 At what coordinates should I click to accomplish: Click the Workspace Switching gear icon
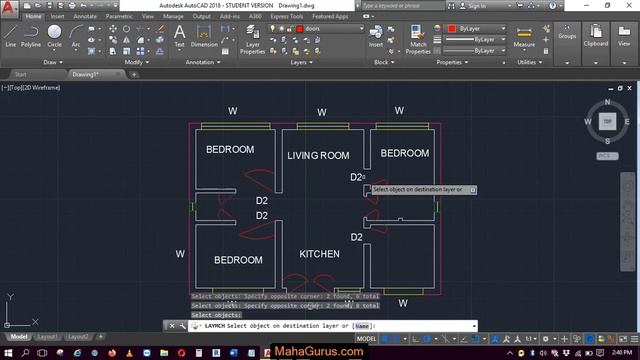tap(546, 339)
